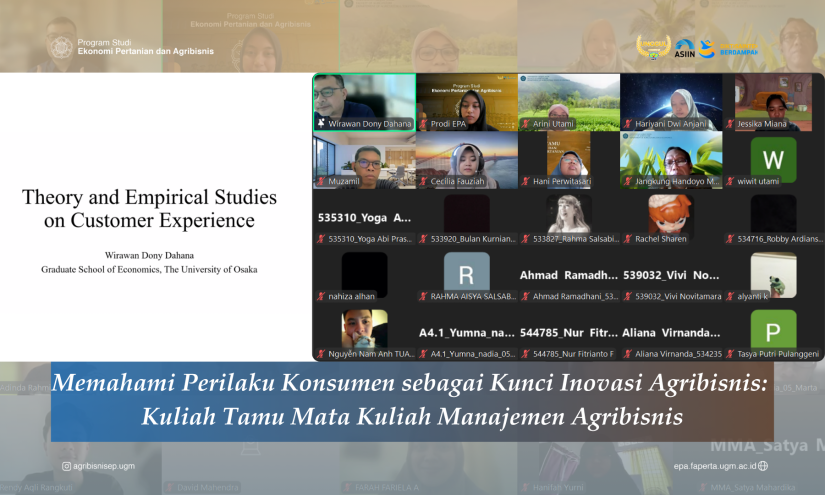The width and height of the screenshot is (825, 495).
Task: Click muted mic icon next to Prodi EPA
Action: 424,124
